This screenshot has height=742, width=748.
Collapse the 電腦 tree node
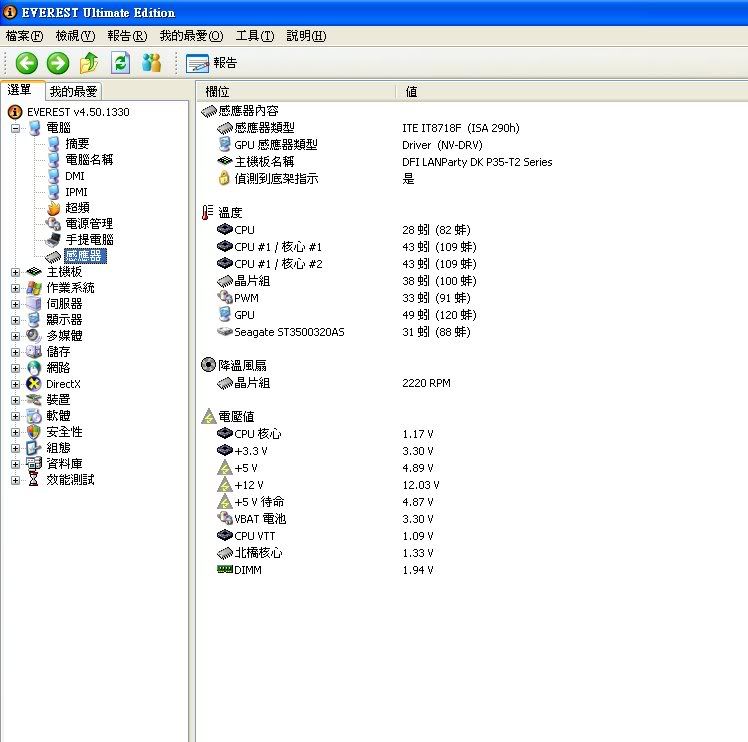coord(16,128)
